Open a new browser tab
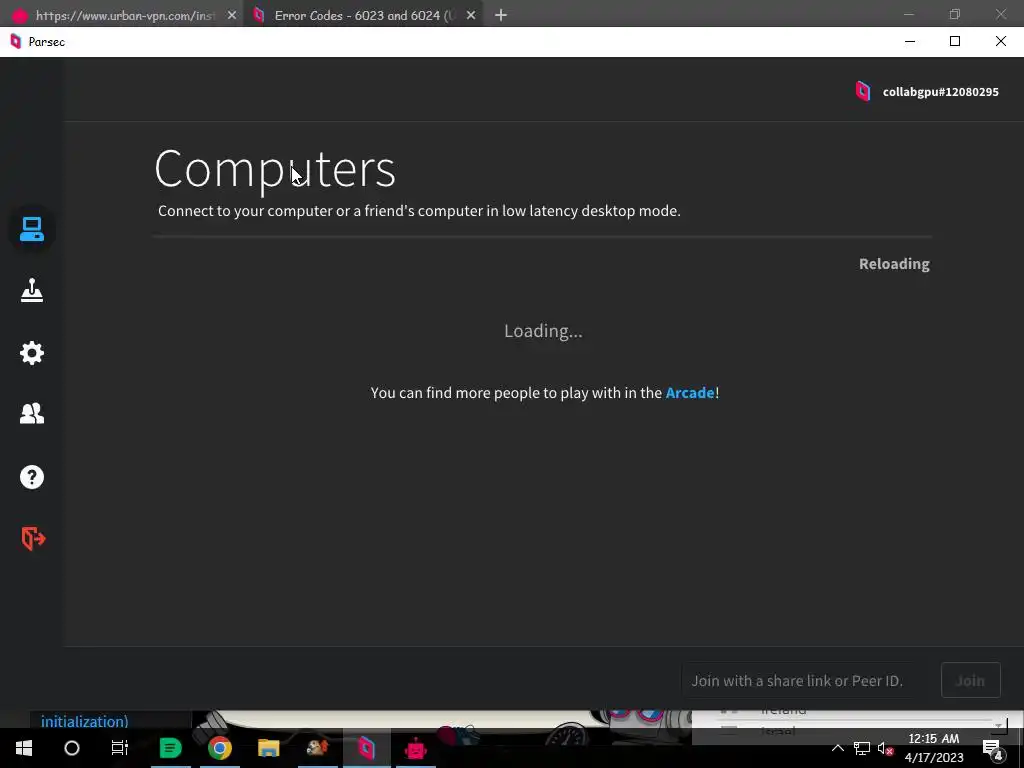The height and width of the screenshot is (768, 1024). (501, 15)
